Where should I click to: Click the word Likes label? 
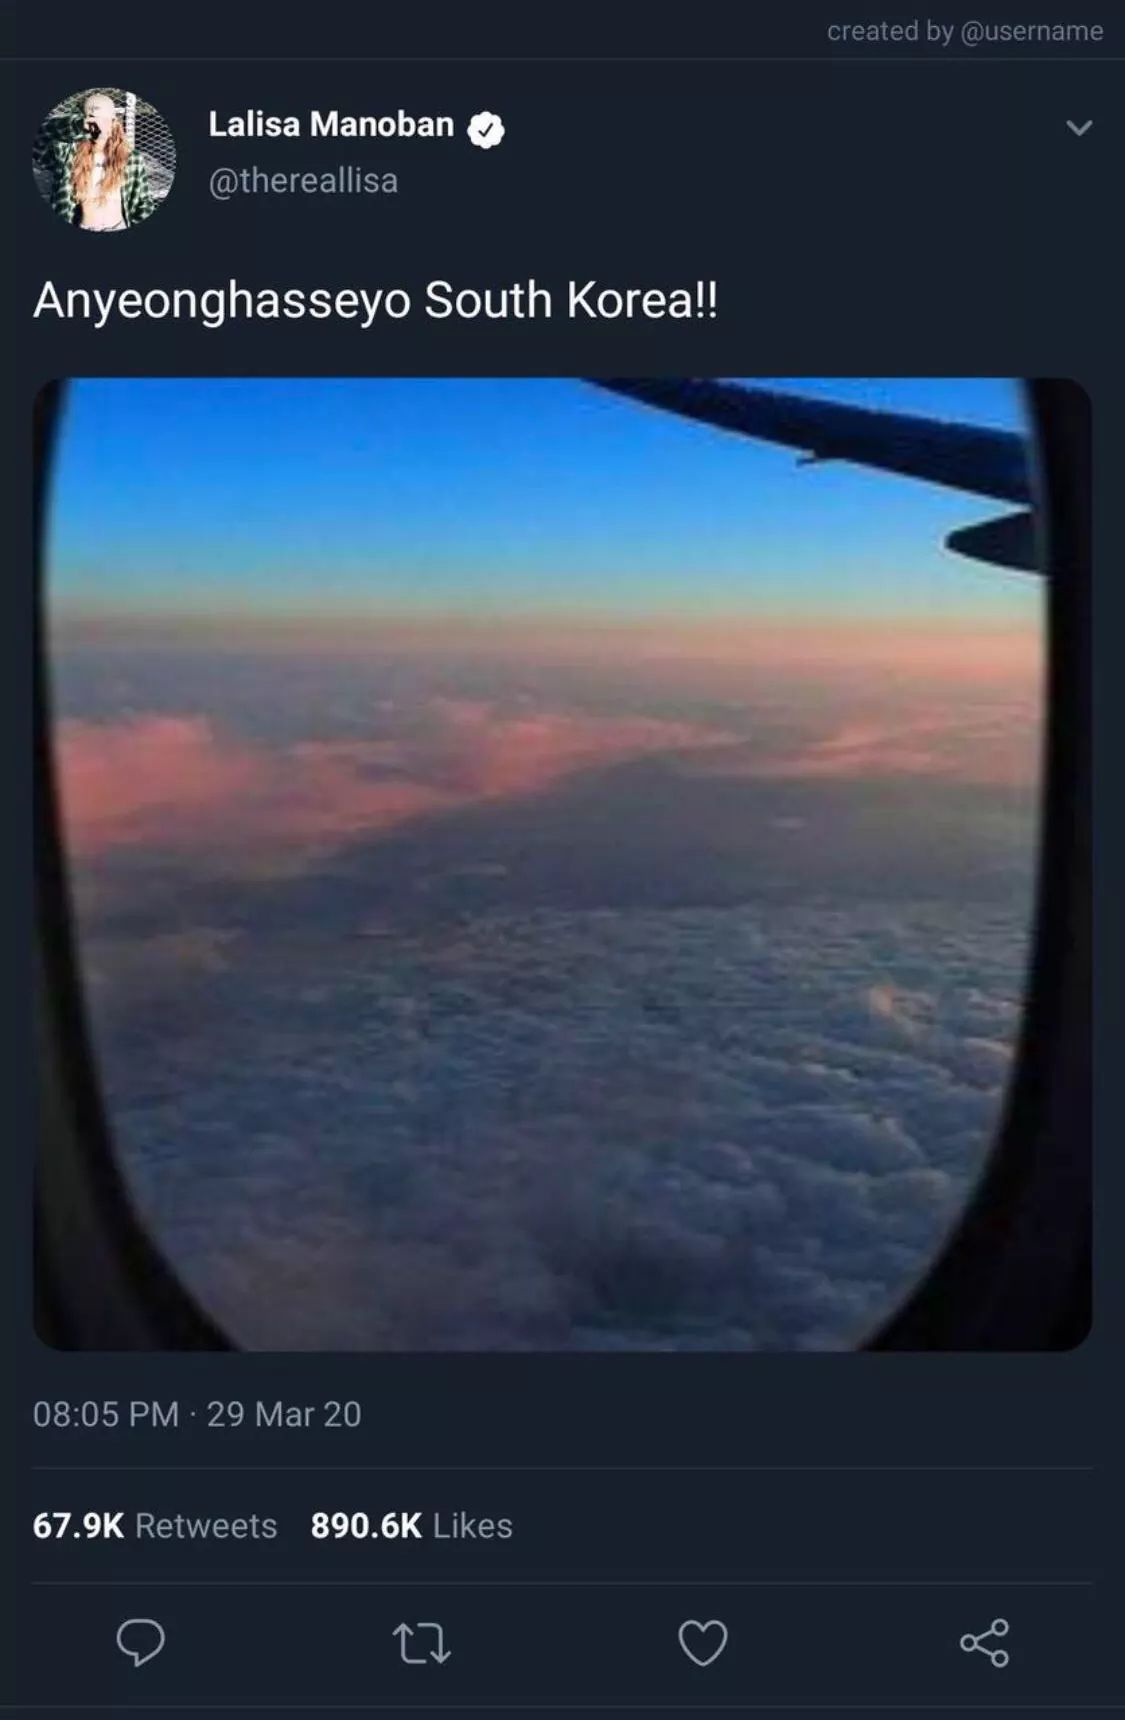click(x=473, y=1526)
